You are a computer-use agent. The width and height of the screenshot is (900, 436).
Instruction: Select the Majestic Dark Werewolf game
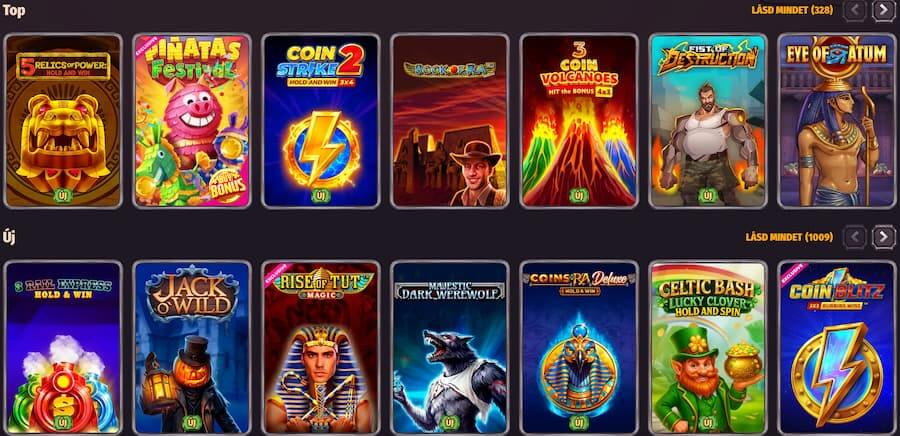pyautogui.click(x=450, y=348)
